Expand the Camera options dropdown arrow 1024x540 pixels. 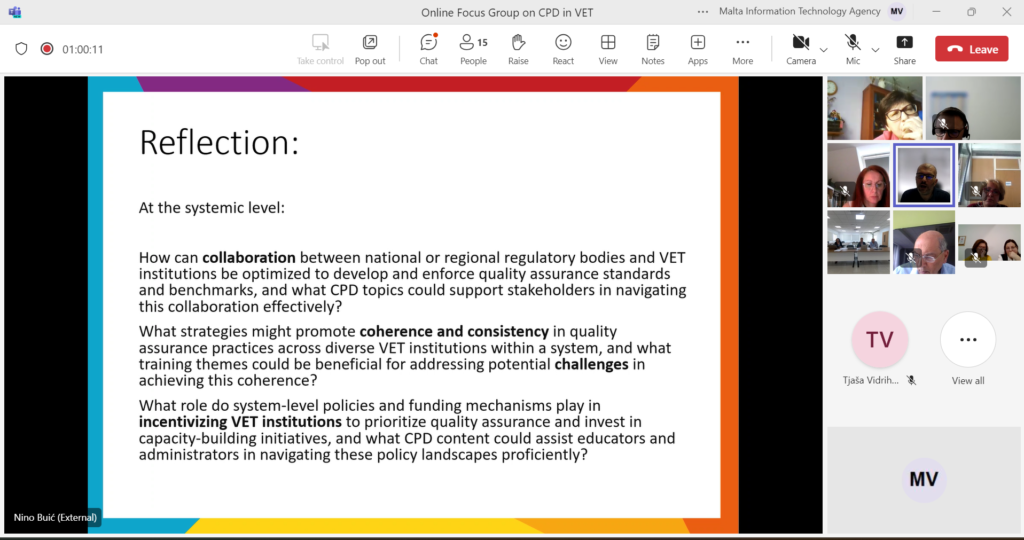(x=824, y=49)
